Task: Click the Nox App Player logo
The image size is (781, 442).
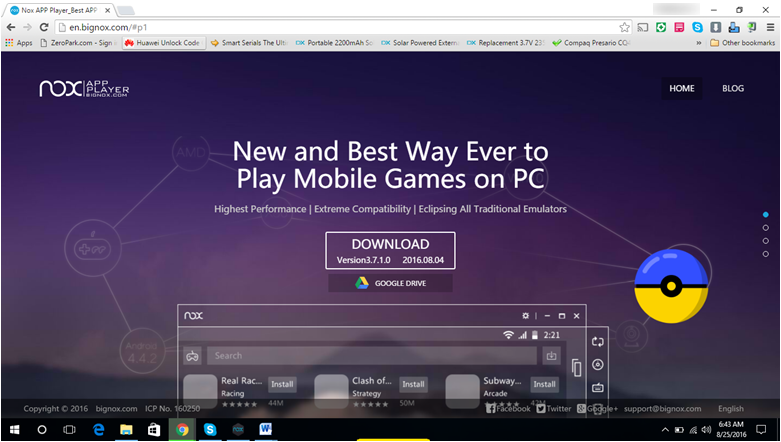Action: pos(84,88)
